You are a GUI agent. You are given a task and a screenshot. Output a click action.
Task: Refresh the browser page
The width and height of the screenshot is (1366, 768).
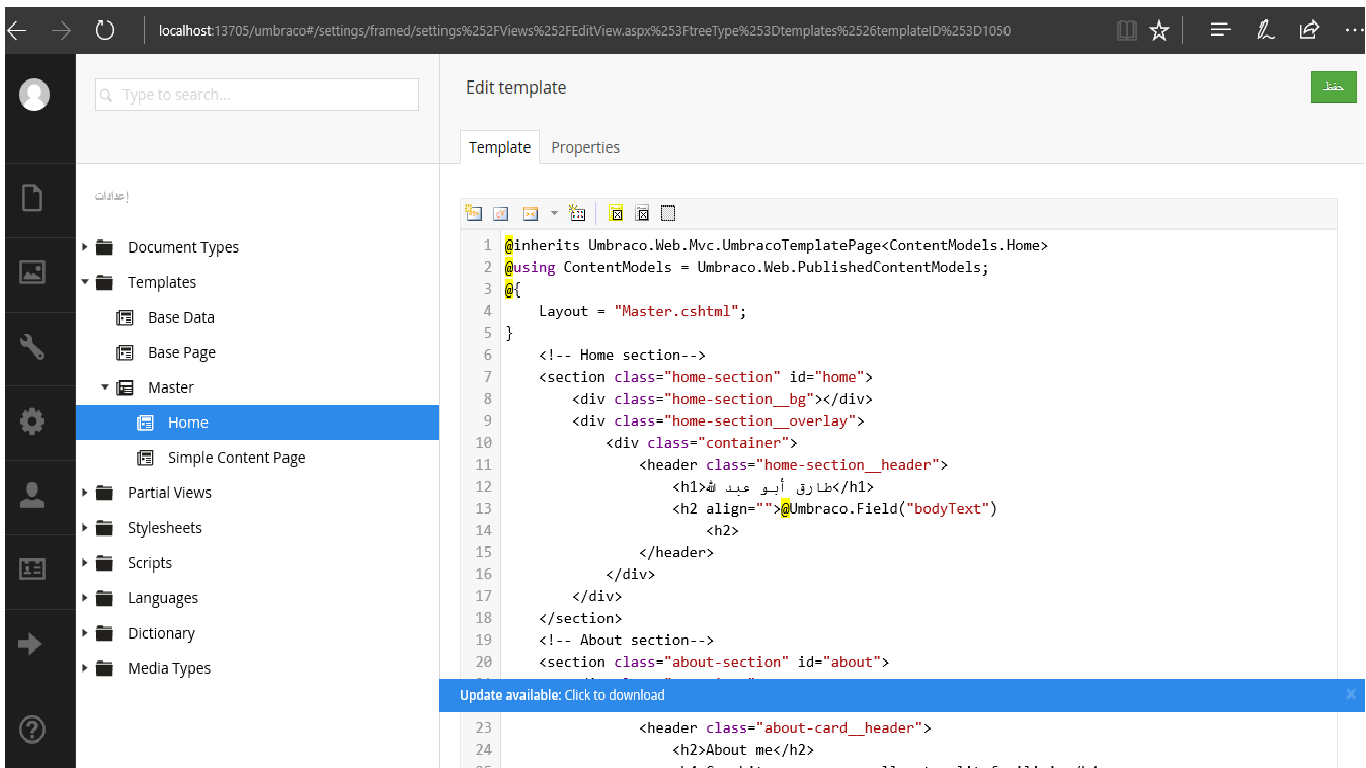pyautogui.click(x=105, y=31)
